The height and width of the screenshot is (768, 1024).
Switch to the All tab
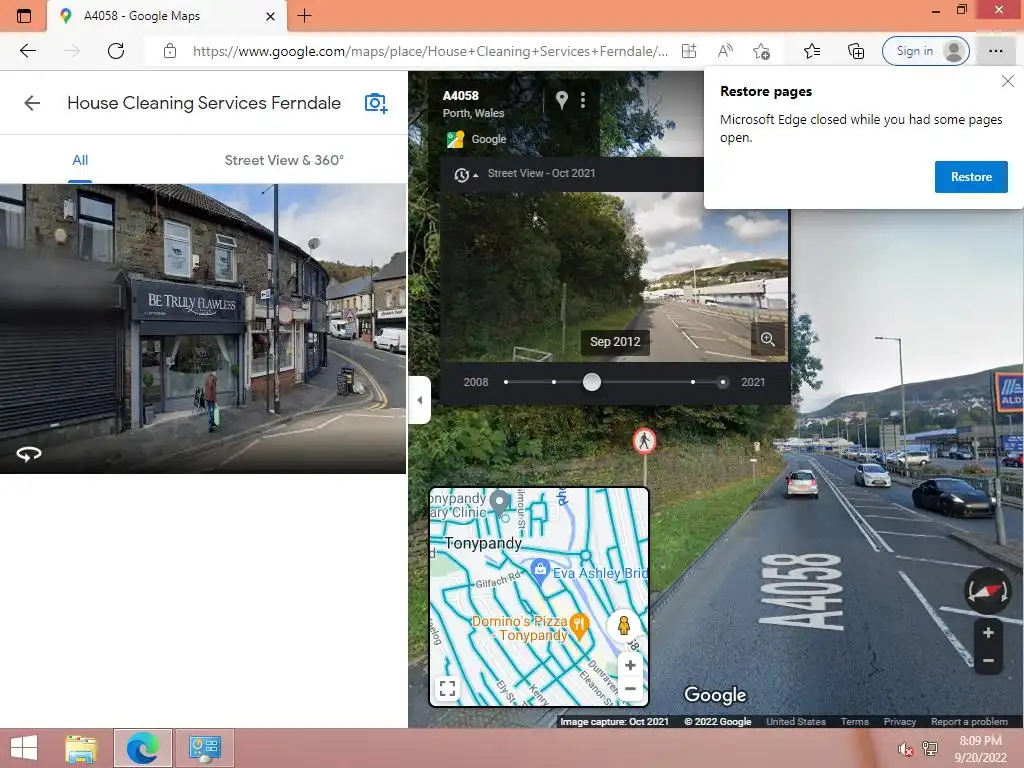pyautogui.click(x=80, y=161)
